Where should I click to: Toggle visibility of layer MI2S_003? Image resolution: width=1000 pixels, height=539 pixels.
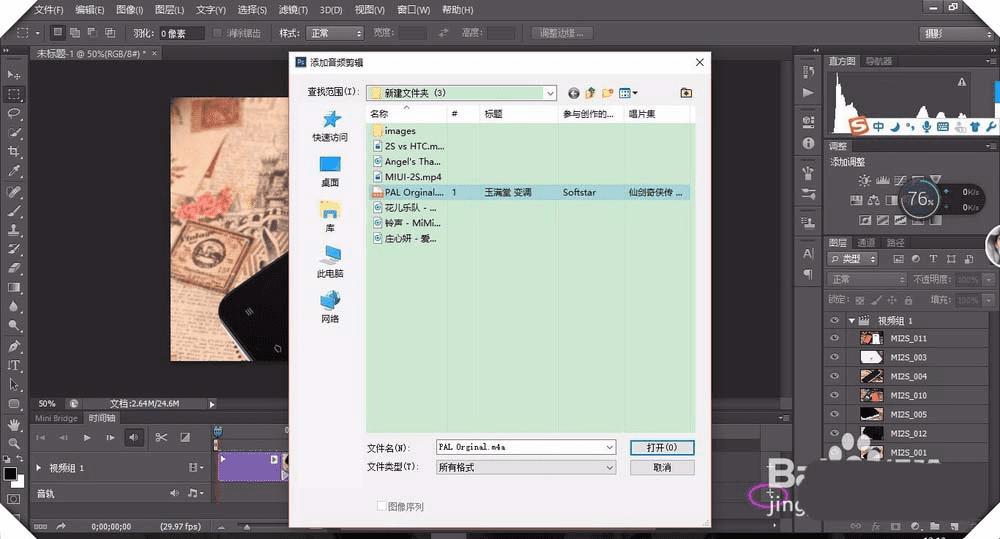pyautogui.click(x=834, y=357)
